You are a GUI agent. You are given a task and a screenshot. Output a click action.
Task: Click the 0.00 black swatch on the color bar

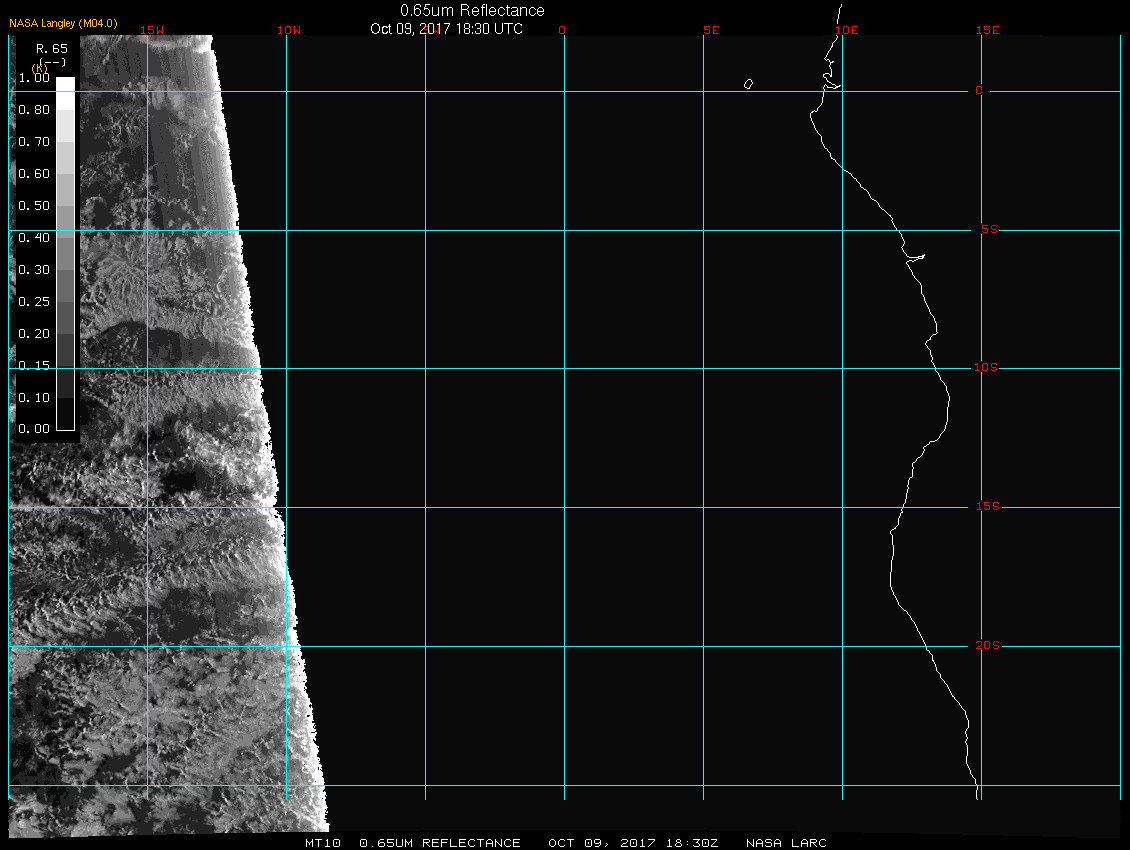tap(65, 421)
